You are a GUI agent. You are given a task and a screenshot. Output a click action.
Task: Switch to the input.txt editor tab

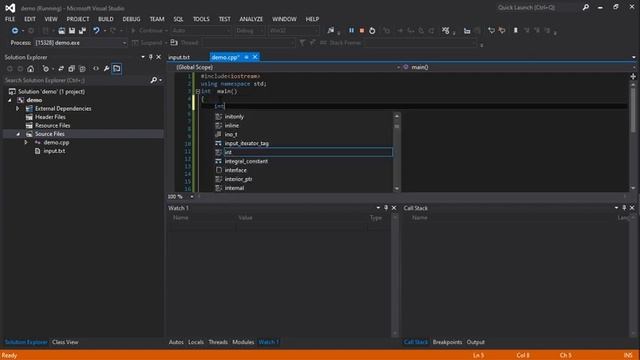pyautogui.click(x=179, y=57)
